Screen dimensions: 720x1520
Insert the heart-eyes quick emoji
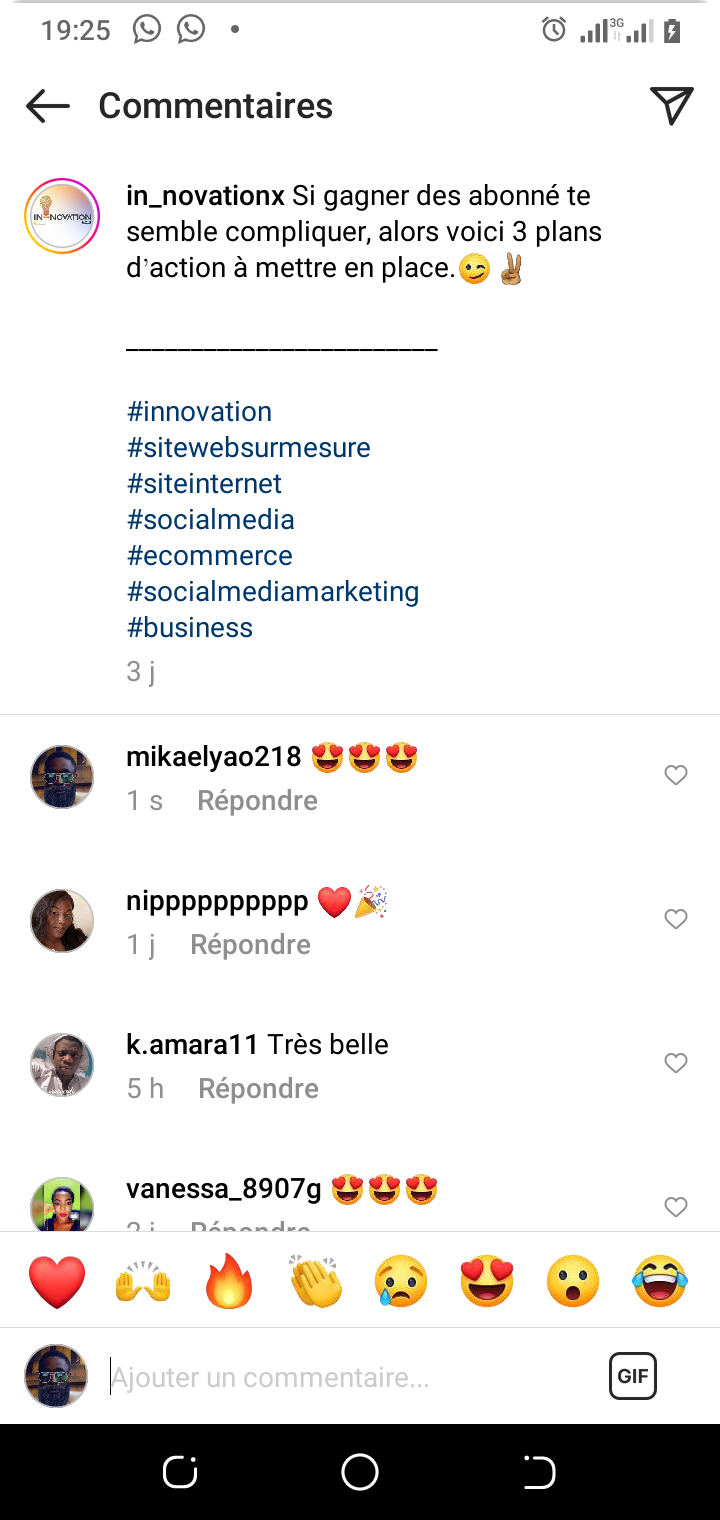(x=487, y=1281)
